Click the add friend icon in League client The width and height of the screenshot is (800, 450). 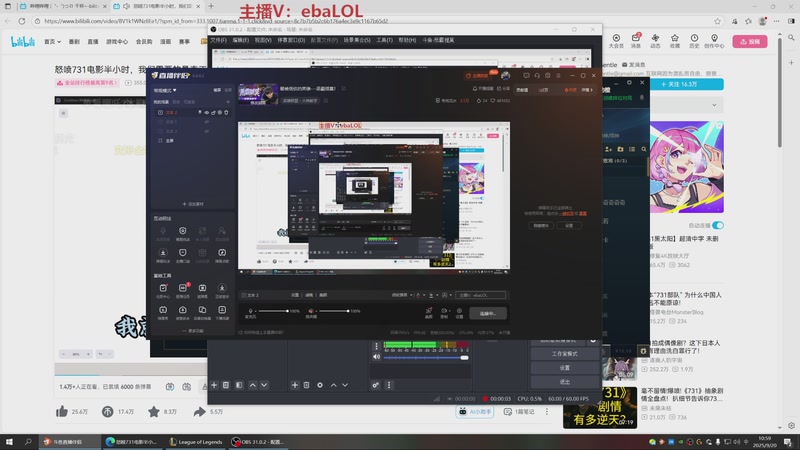tap(608, 149)
